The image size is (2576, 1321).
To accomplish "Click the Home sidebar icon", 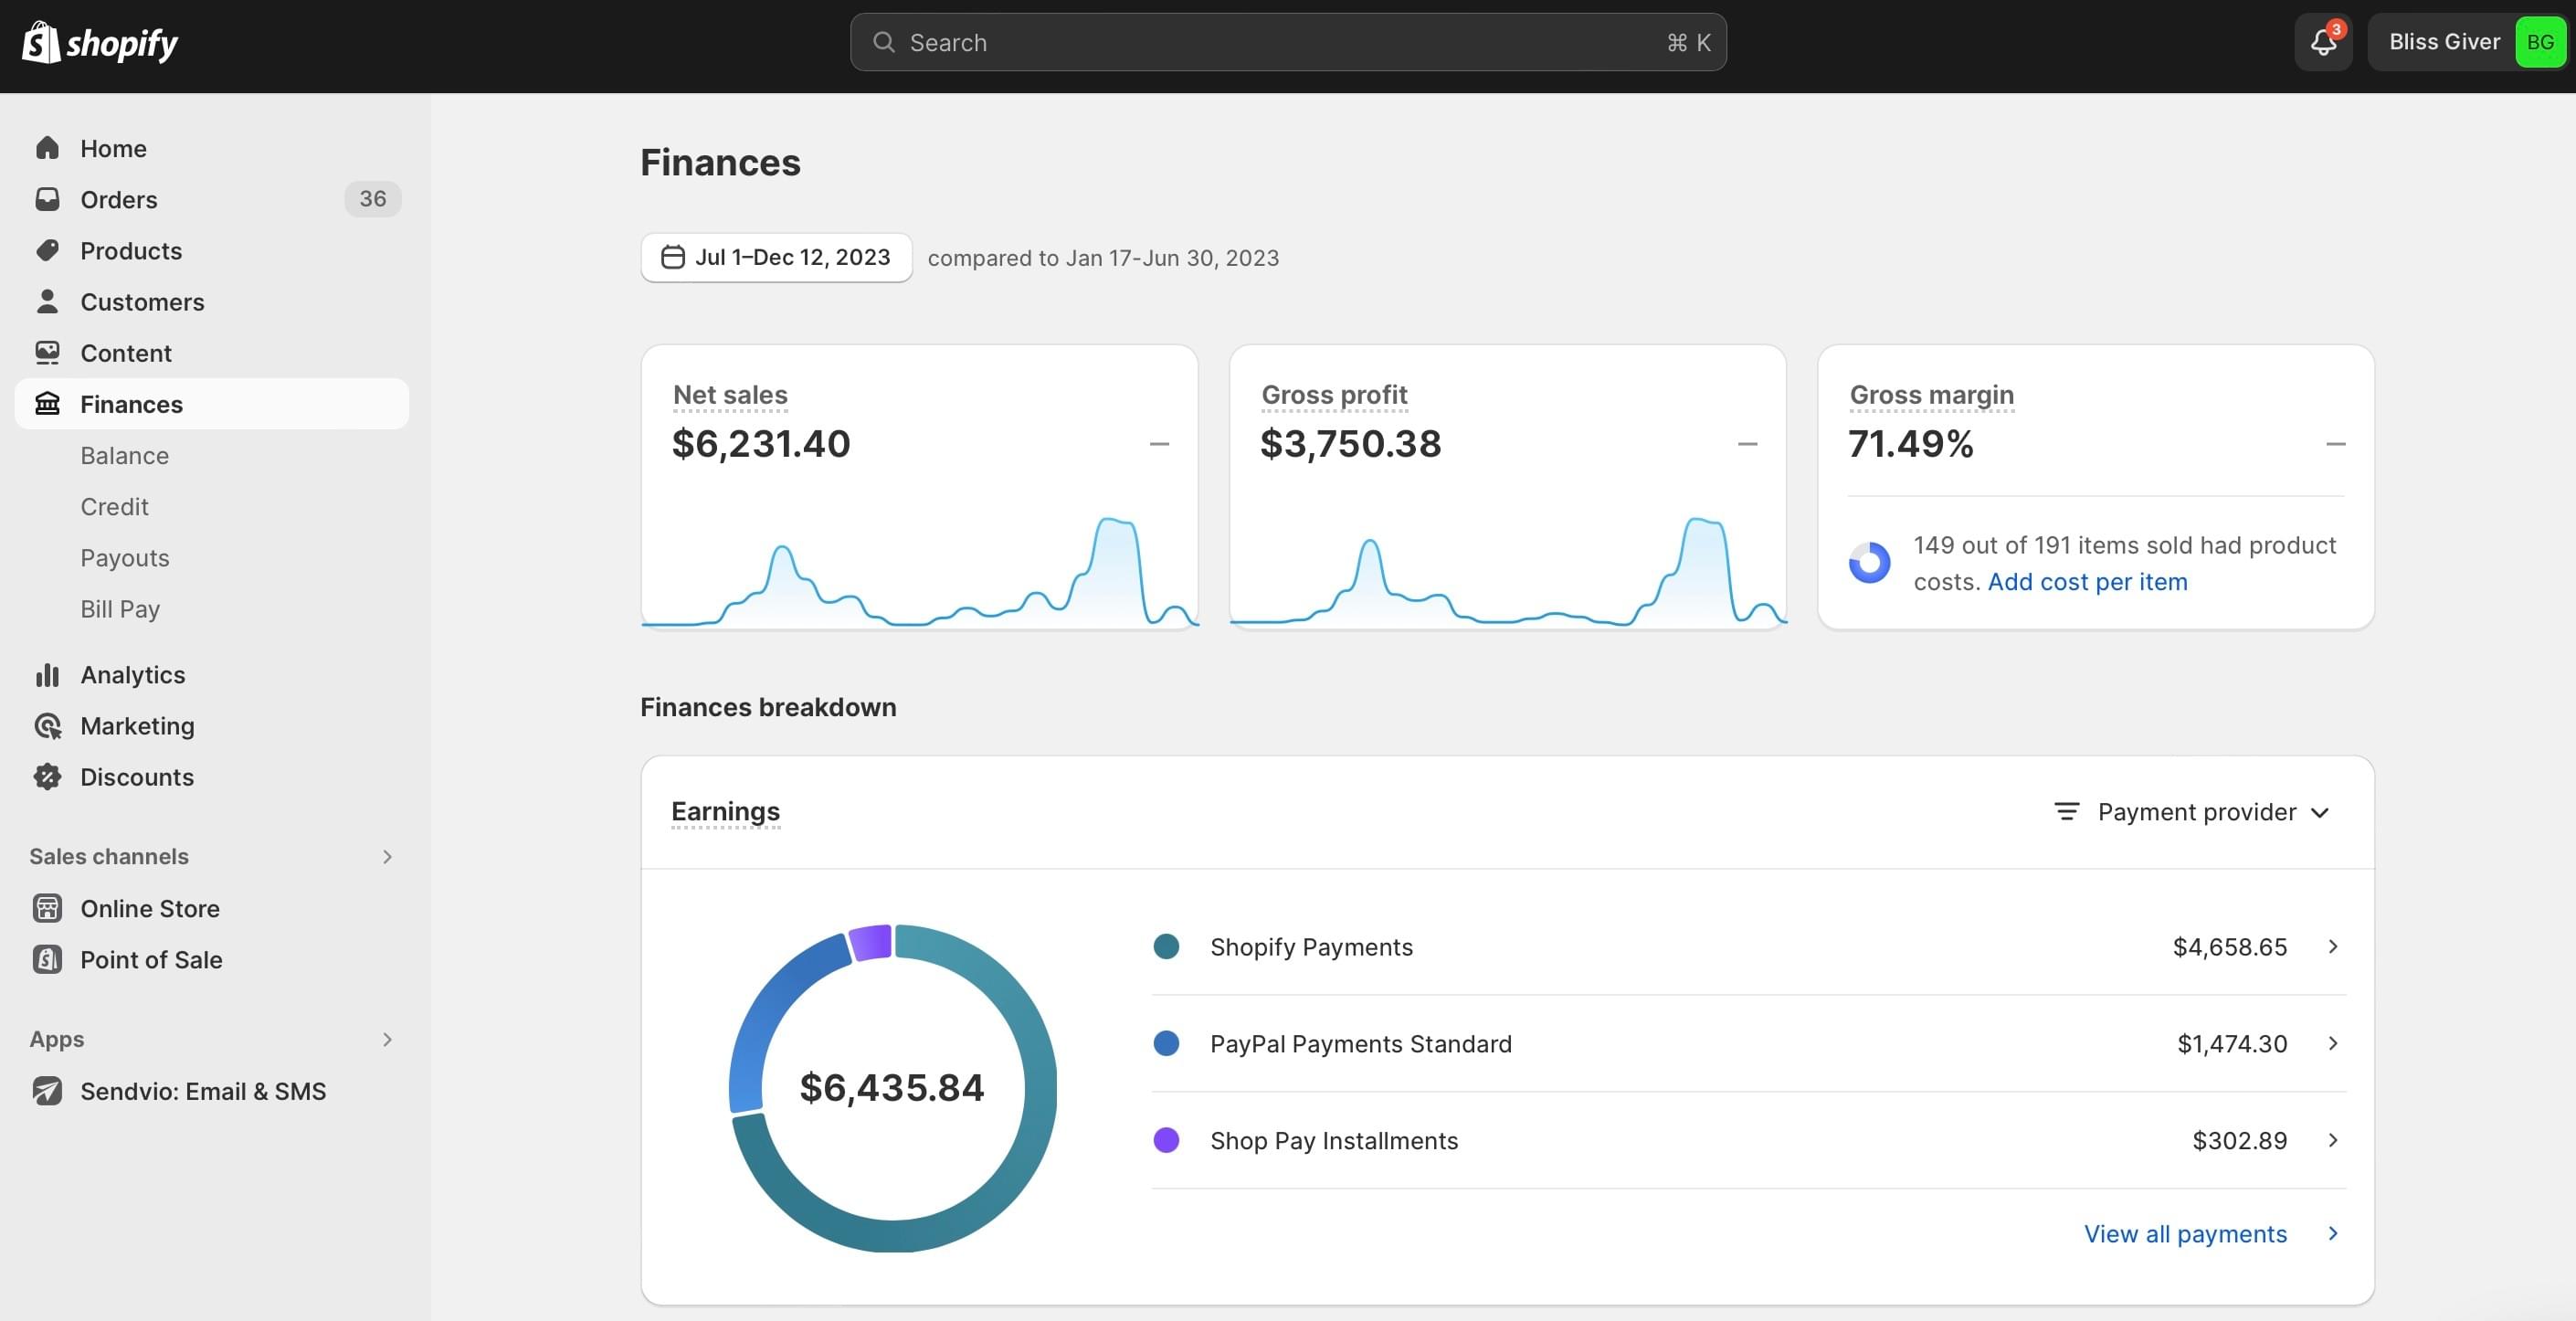I will [x=47, y=148].
